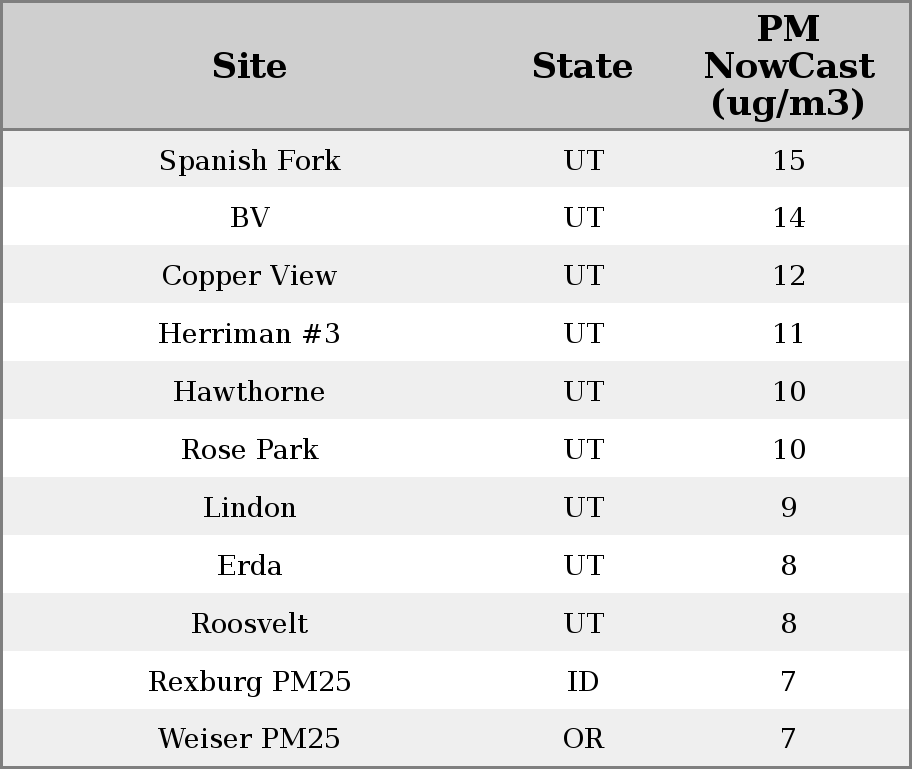Click the PM value 9 in Lindon row
This screenshot has width=912, height=769.
pyautogui.click(x=788, y=508)
